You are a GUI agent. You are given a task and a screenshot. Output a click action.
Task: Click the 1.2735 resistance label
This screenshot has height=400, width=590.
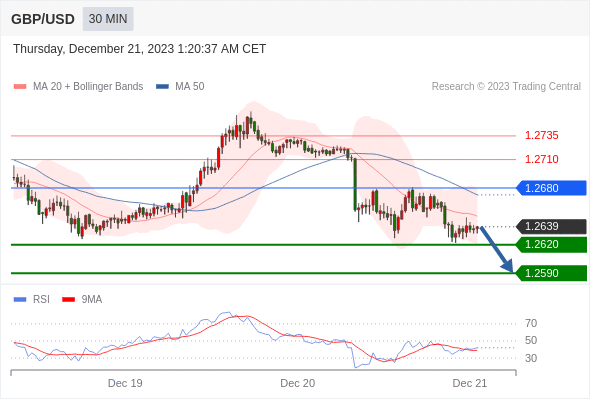[541, 135]
